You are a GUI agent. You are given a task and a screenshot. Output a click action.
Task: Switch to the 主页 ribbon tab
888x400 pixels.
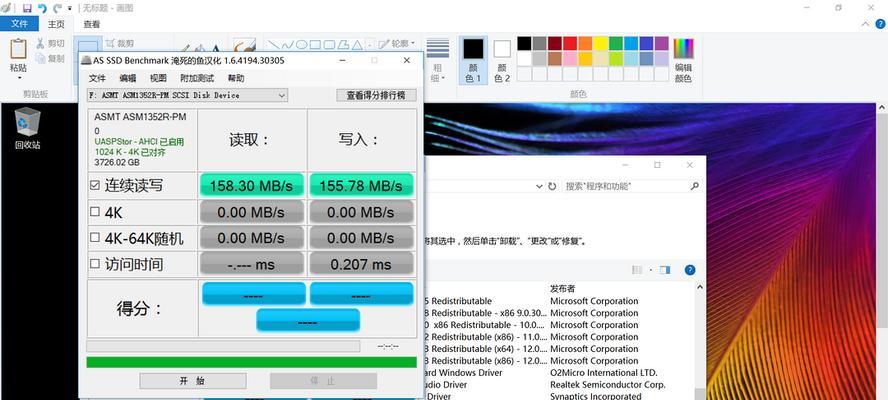coord(56,24)
